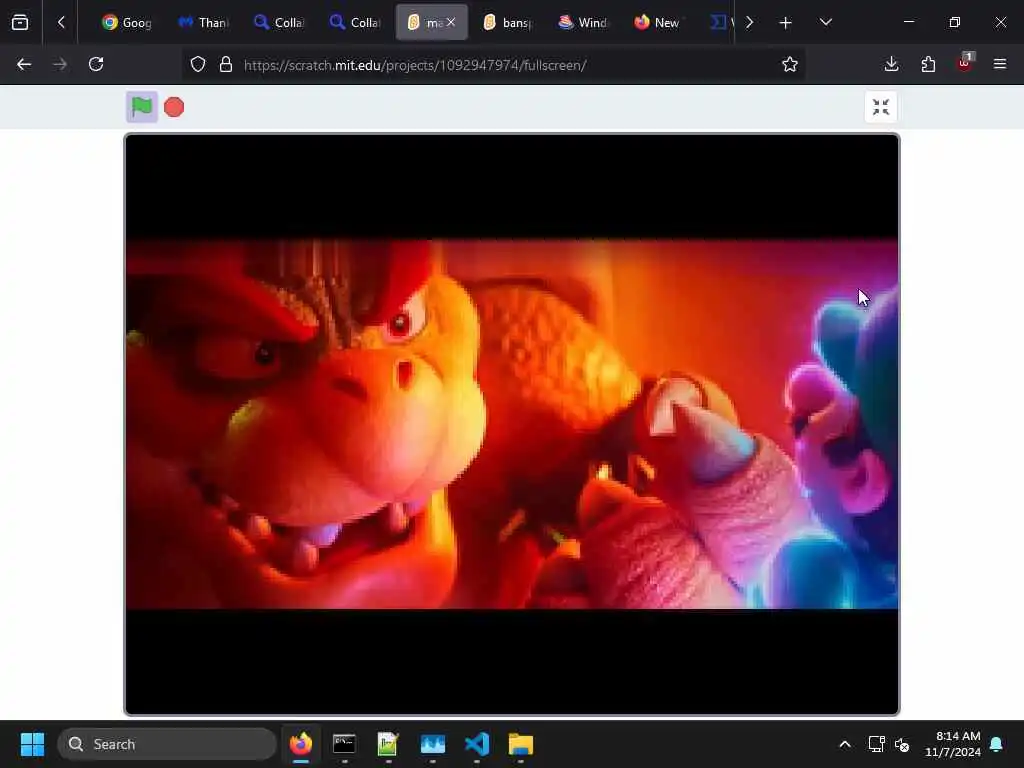Minimize the Firefox window
The height and width of the screenshot is (768, 1024).
(909, 23)
